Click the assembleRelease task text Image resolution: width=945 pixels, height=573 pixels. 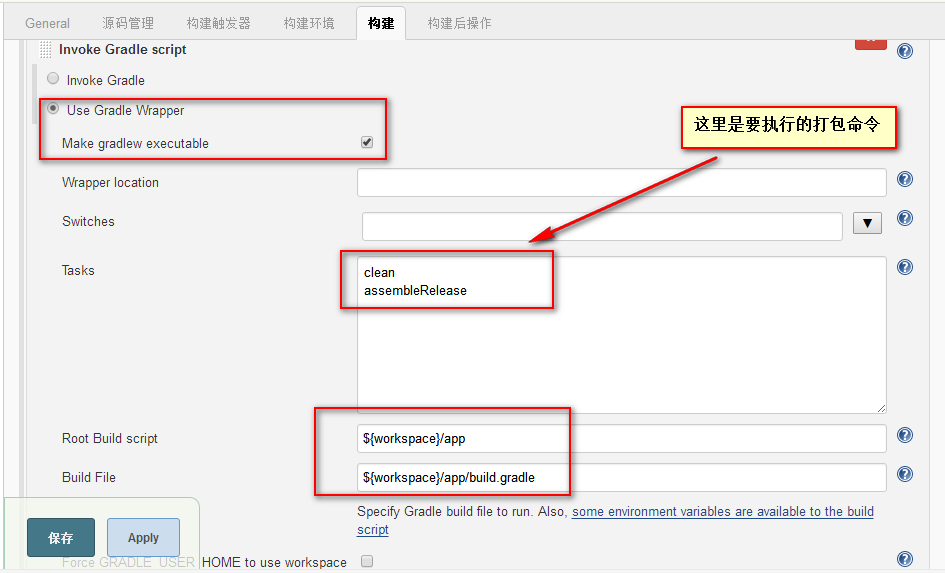tap(415, 290)
